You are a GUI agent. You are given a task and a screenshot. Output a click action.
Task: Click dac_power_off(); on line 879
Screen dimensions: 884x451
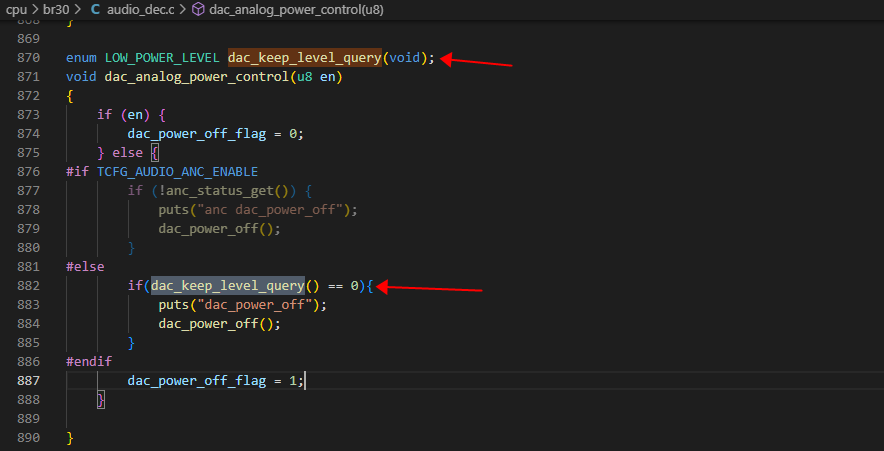[x=219, y=229]
